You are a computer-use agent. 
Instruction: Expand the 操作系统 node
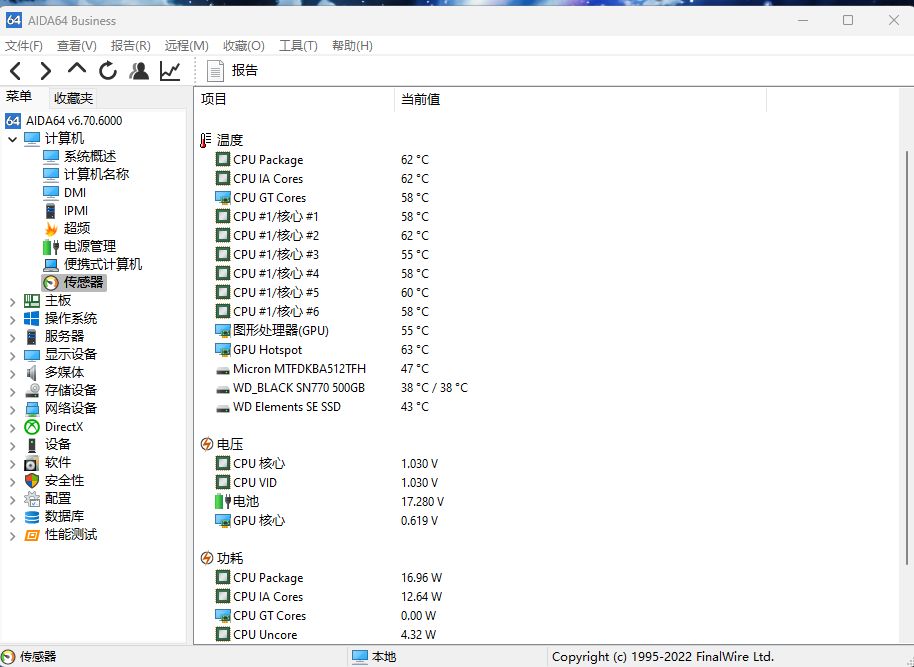point(12,320)
